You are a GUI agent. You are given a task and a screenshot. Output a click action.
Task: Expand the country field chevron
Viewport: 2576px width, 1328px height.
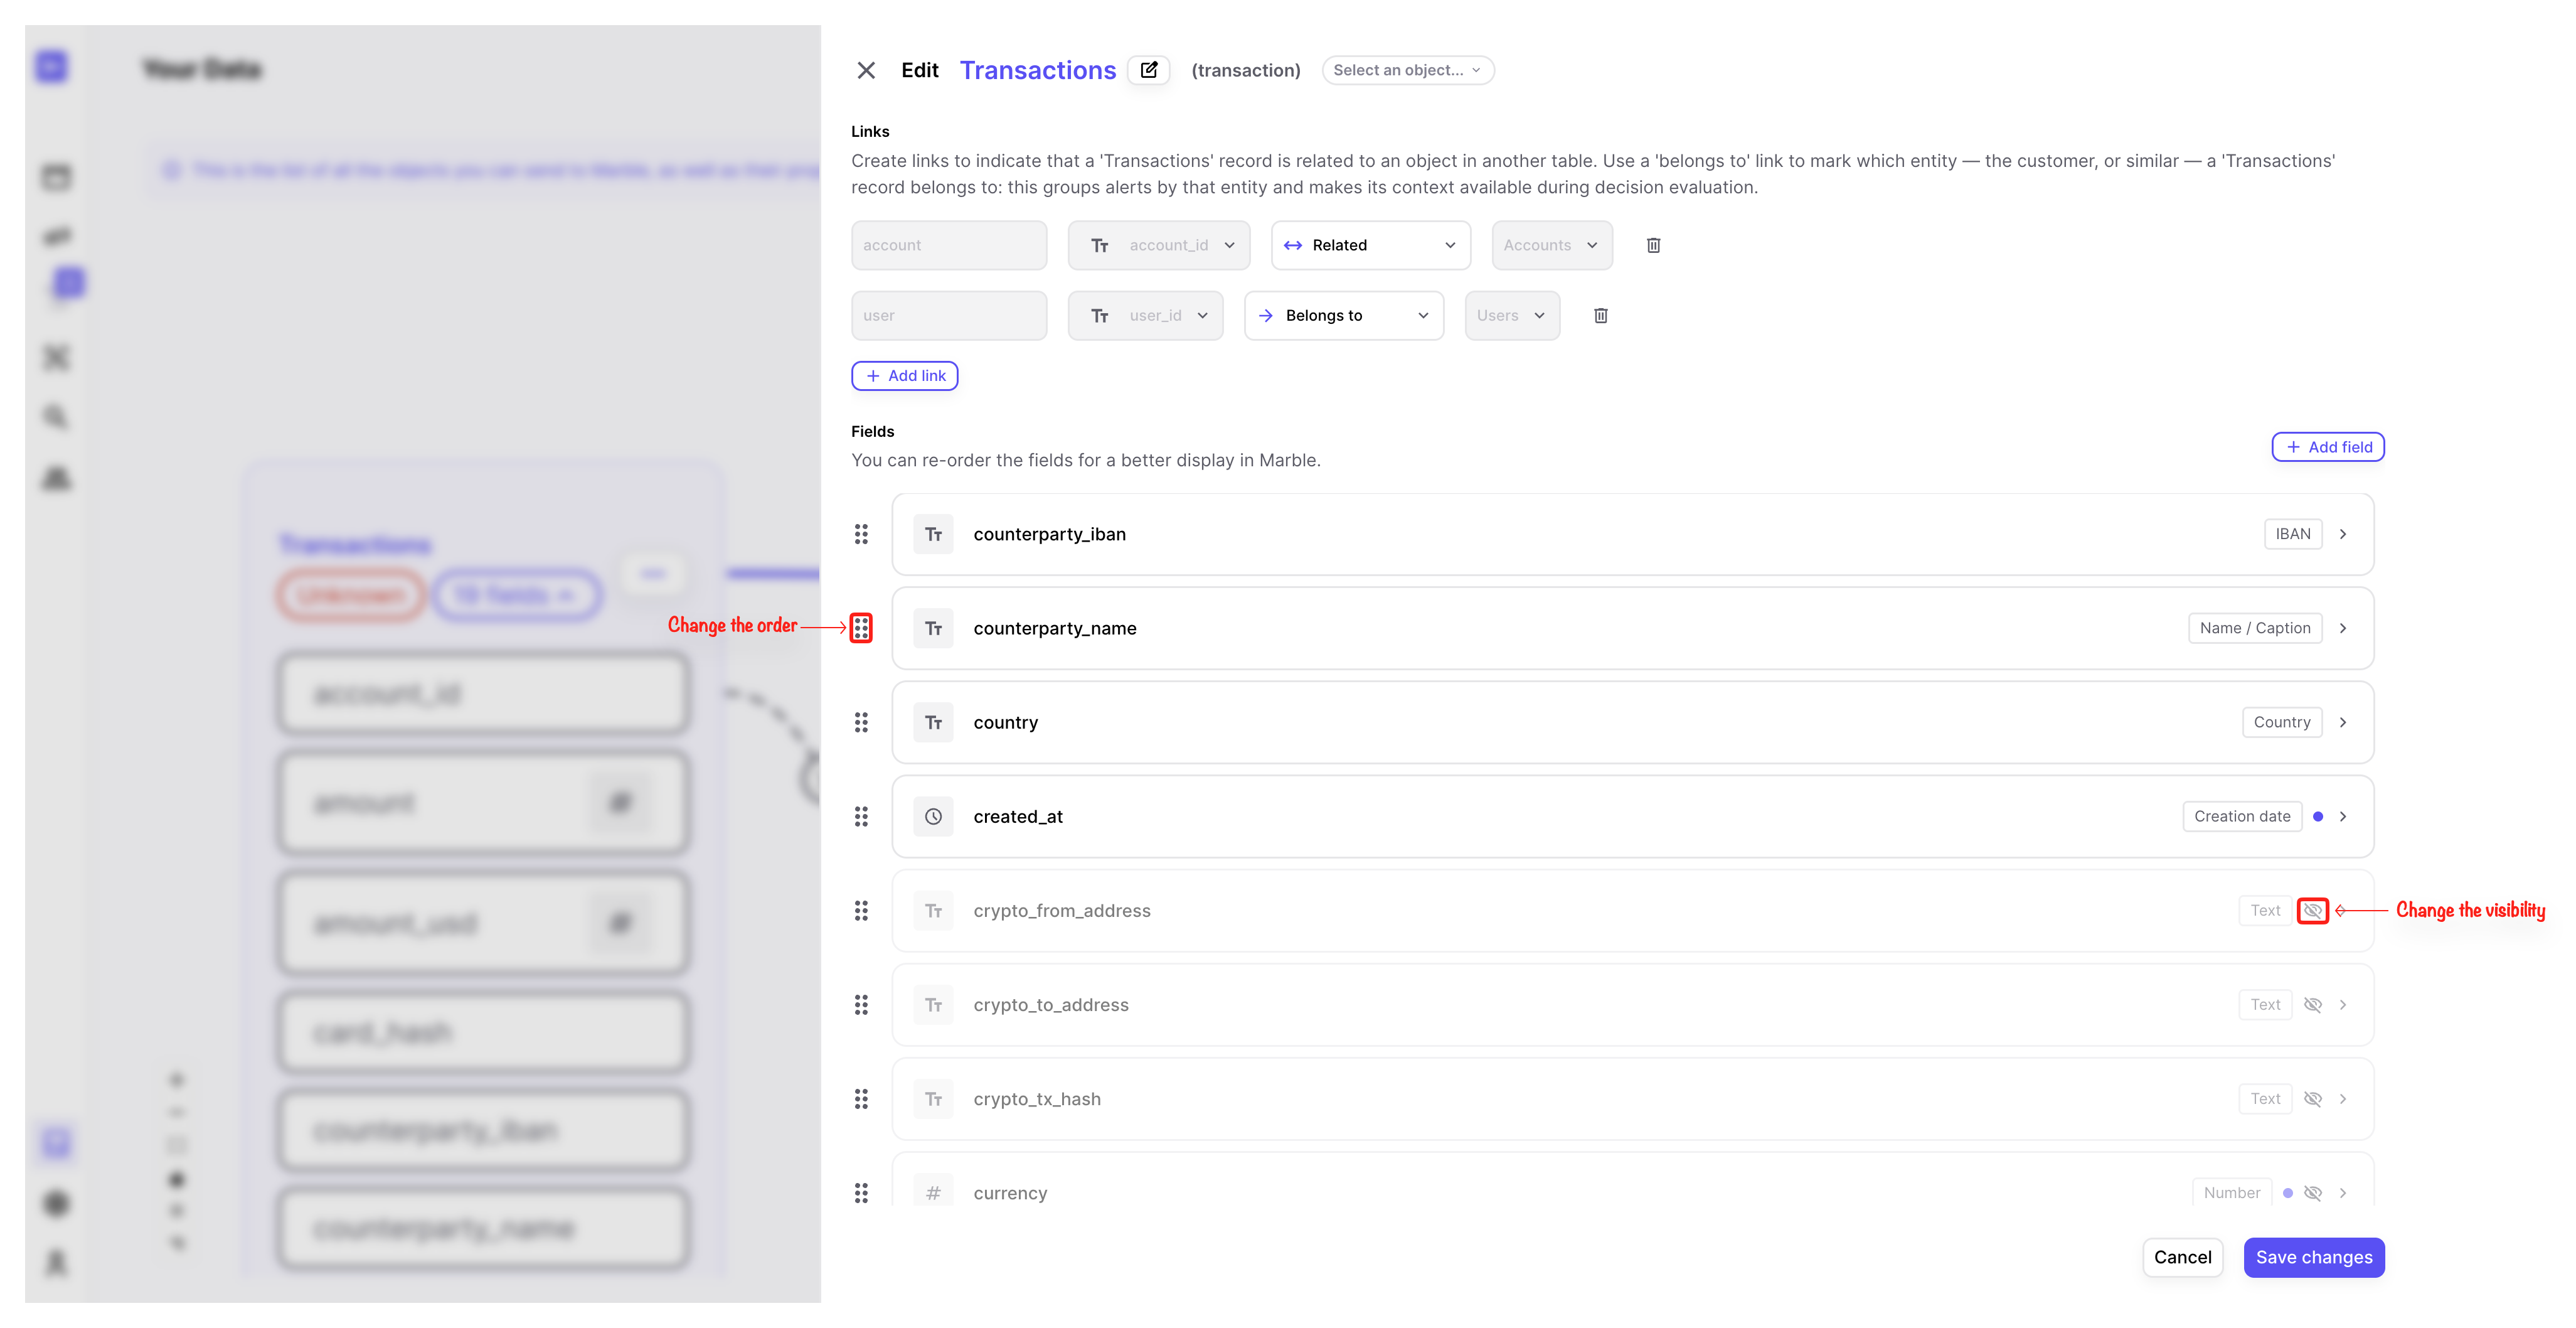2343,722
